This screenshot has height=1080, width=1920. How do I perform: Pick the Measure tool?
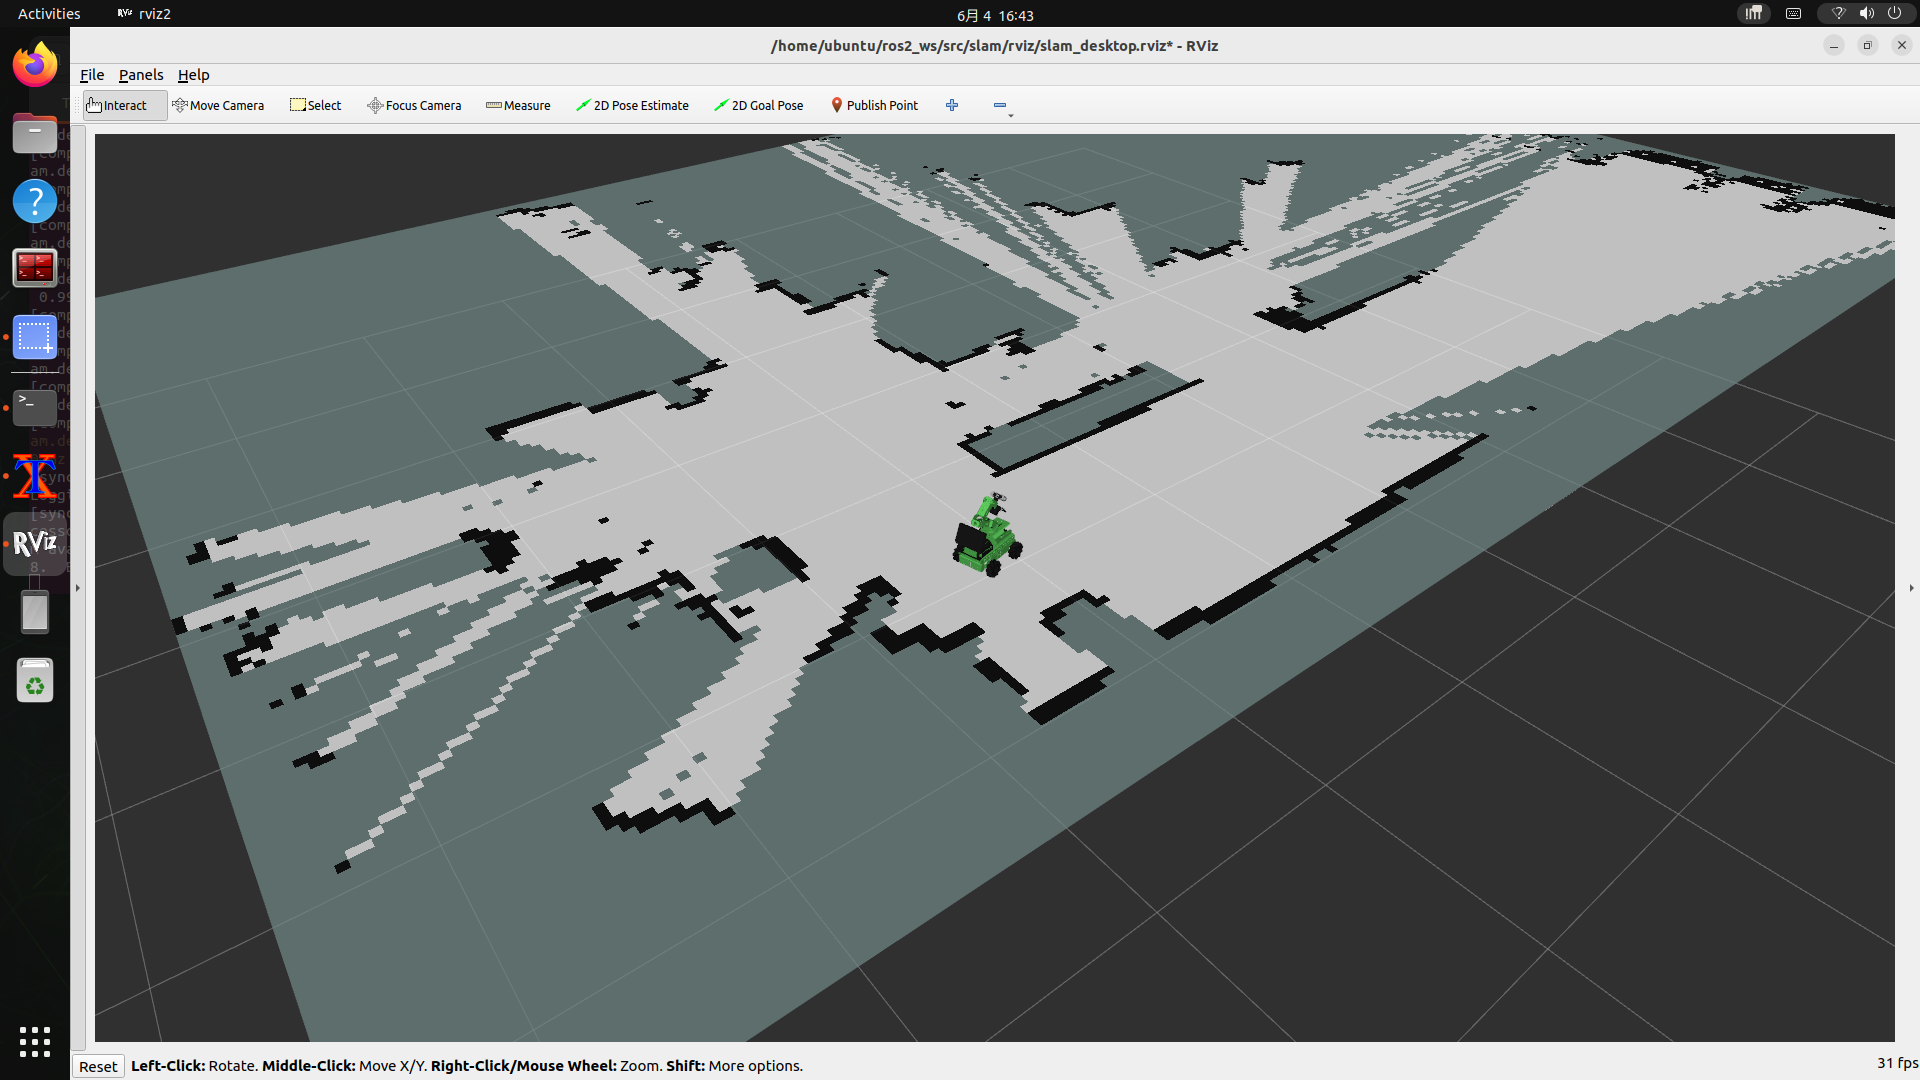(518, 105)
